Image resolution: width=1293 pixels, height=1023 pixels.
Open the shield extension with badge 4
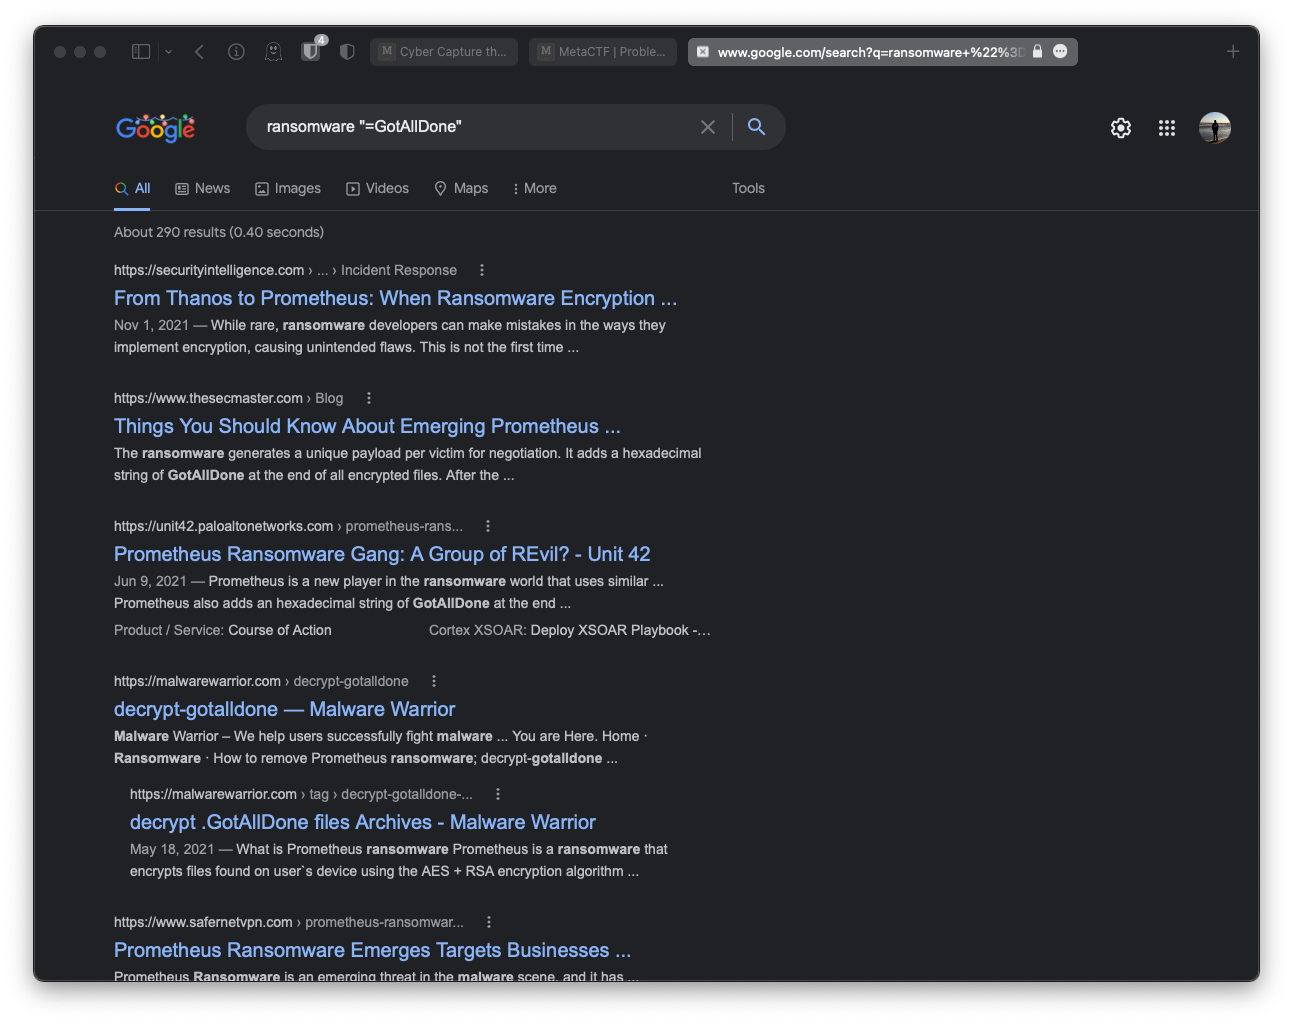(x=311, y=50)
